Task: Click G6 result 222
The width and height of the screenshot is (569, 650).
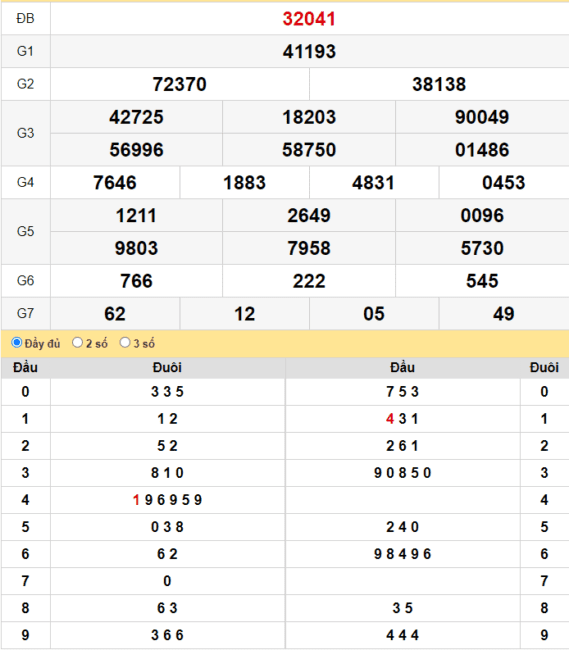Action: 309,281
